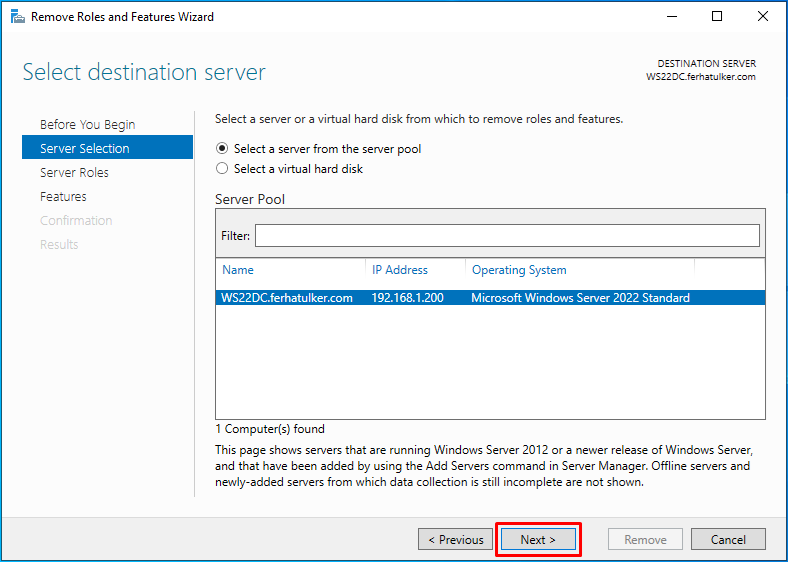788x562 pixels.
Task: Open the Features step in sidebar
Action: [x=63, y=197]
